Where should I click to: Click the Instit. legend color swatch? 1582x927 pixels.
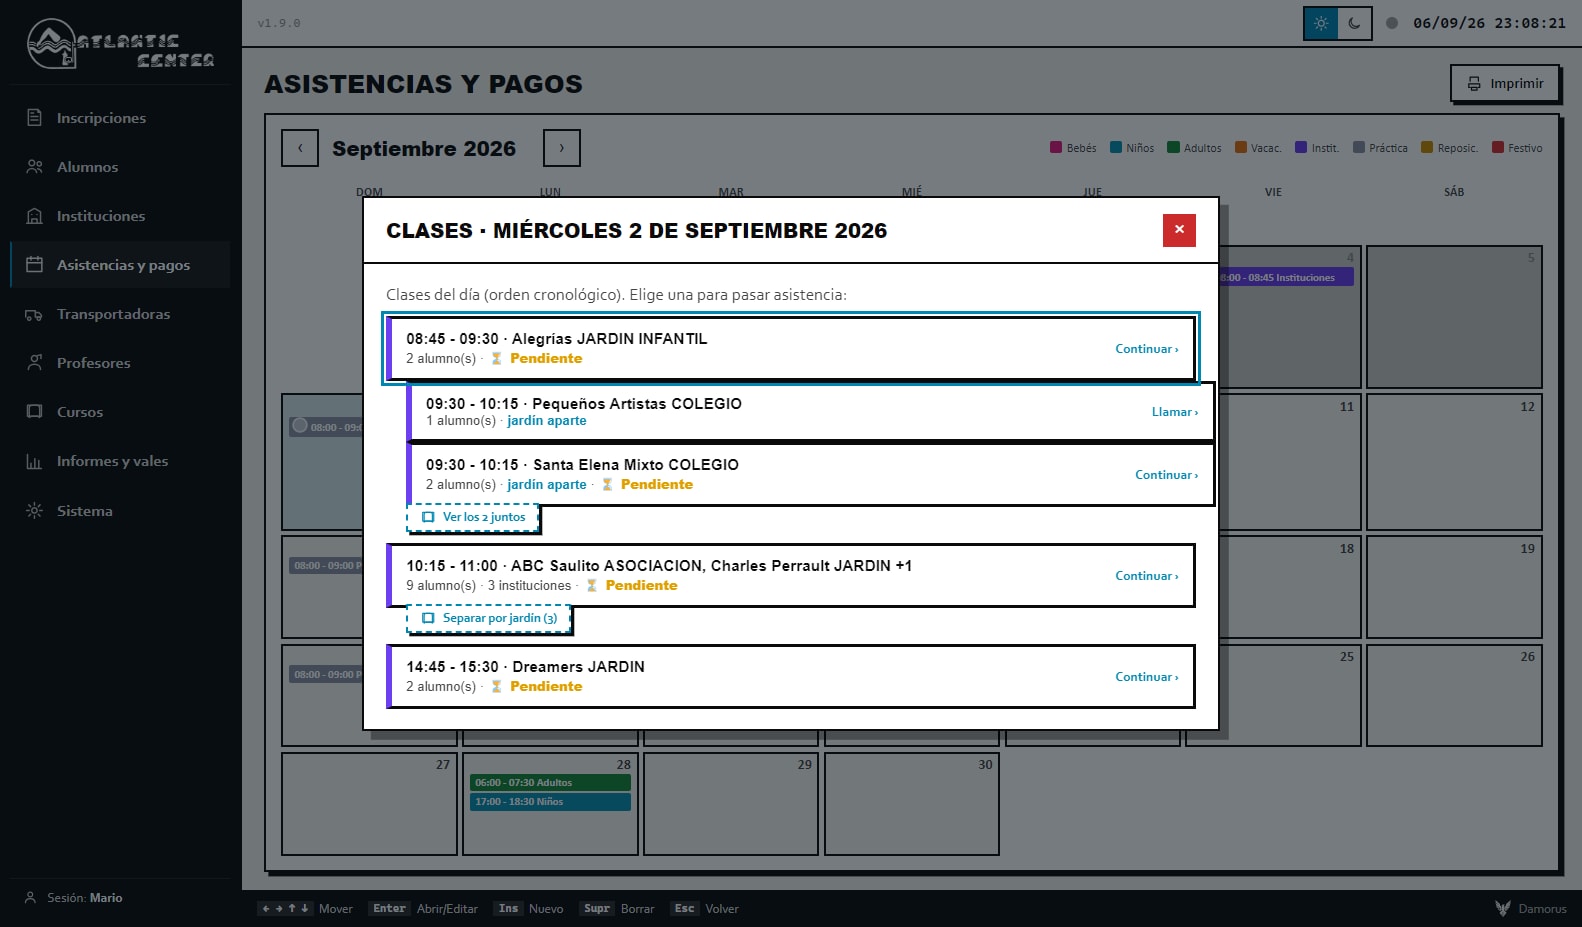(x=1301, y=148)
